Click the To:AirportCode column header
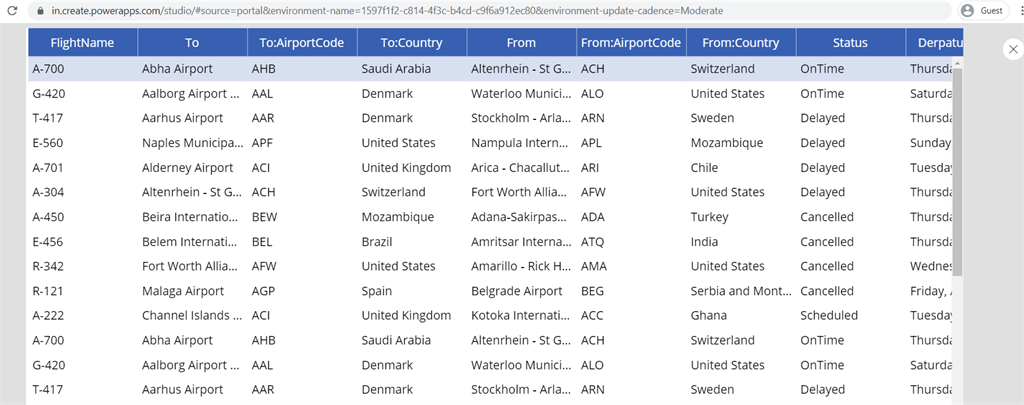 301,43
